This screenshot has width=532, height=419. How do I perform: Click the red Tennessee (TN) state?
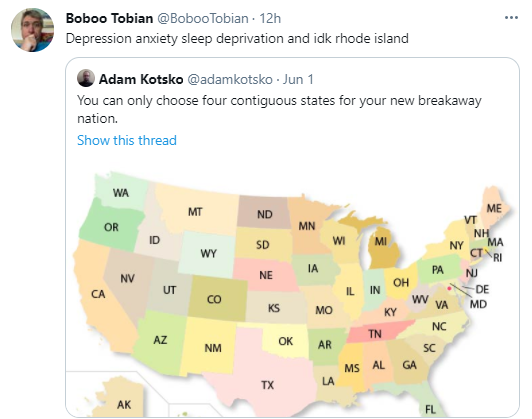377,332
